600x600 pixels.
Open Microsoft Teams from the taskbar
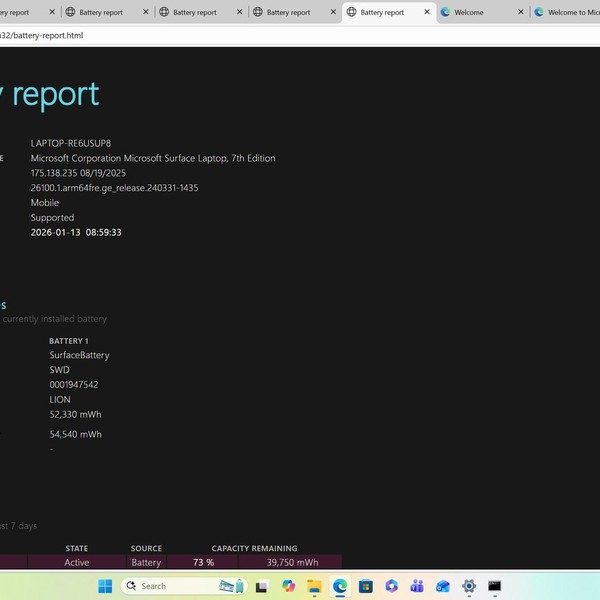tap(417, 586)
